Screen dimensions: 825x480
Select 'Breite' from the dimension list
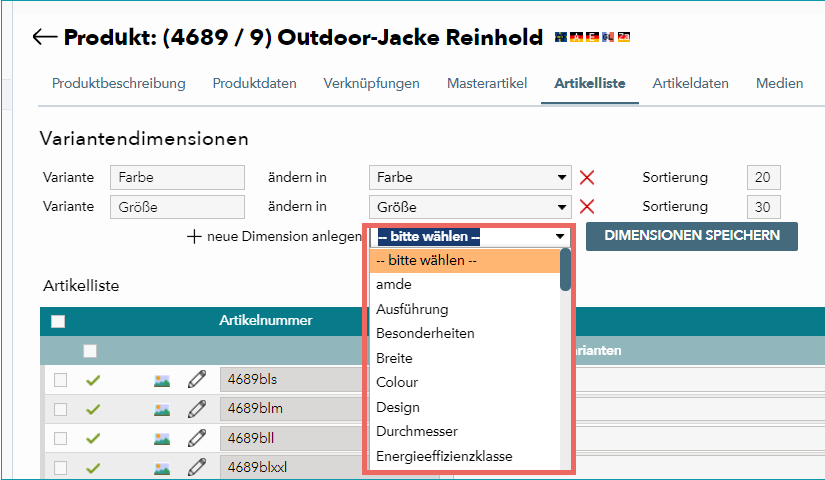pos(465,358)
